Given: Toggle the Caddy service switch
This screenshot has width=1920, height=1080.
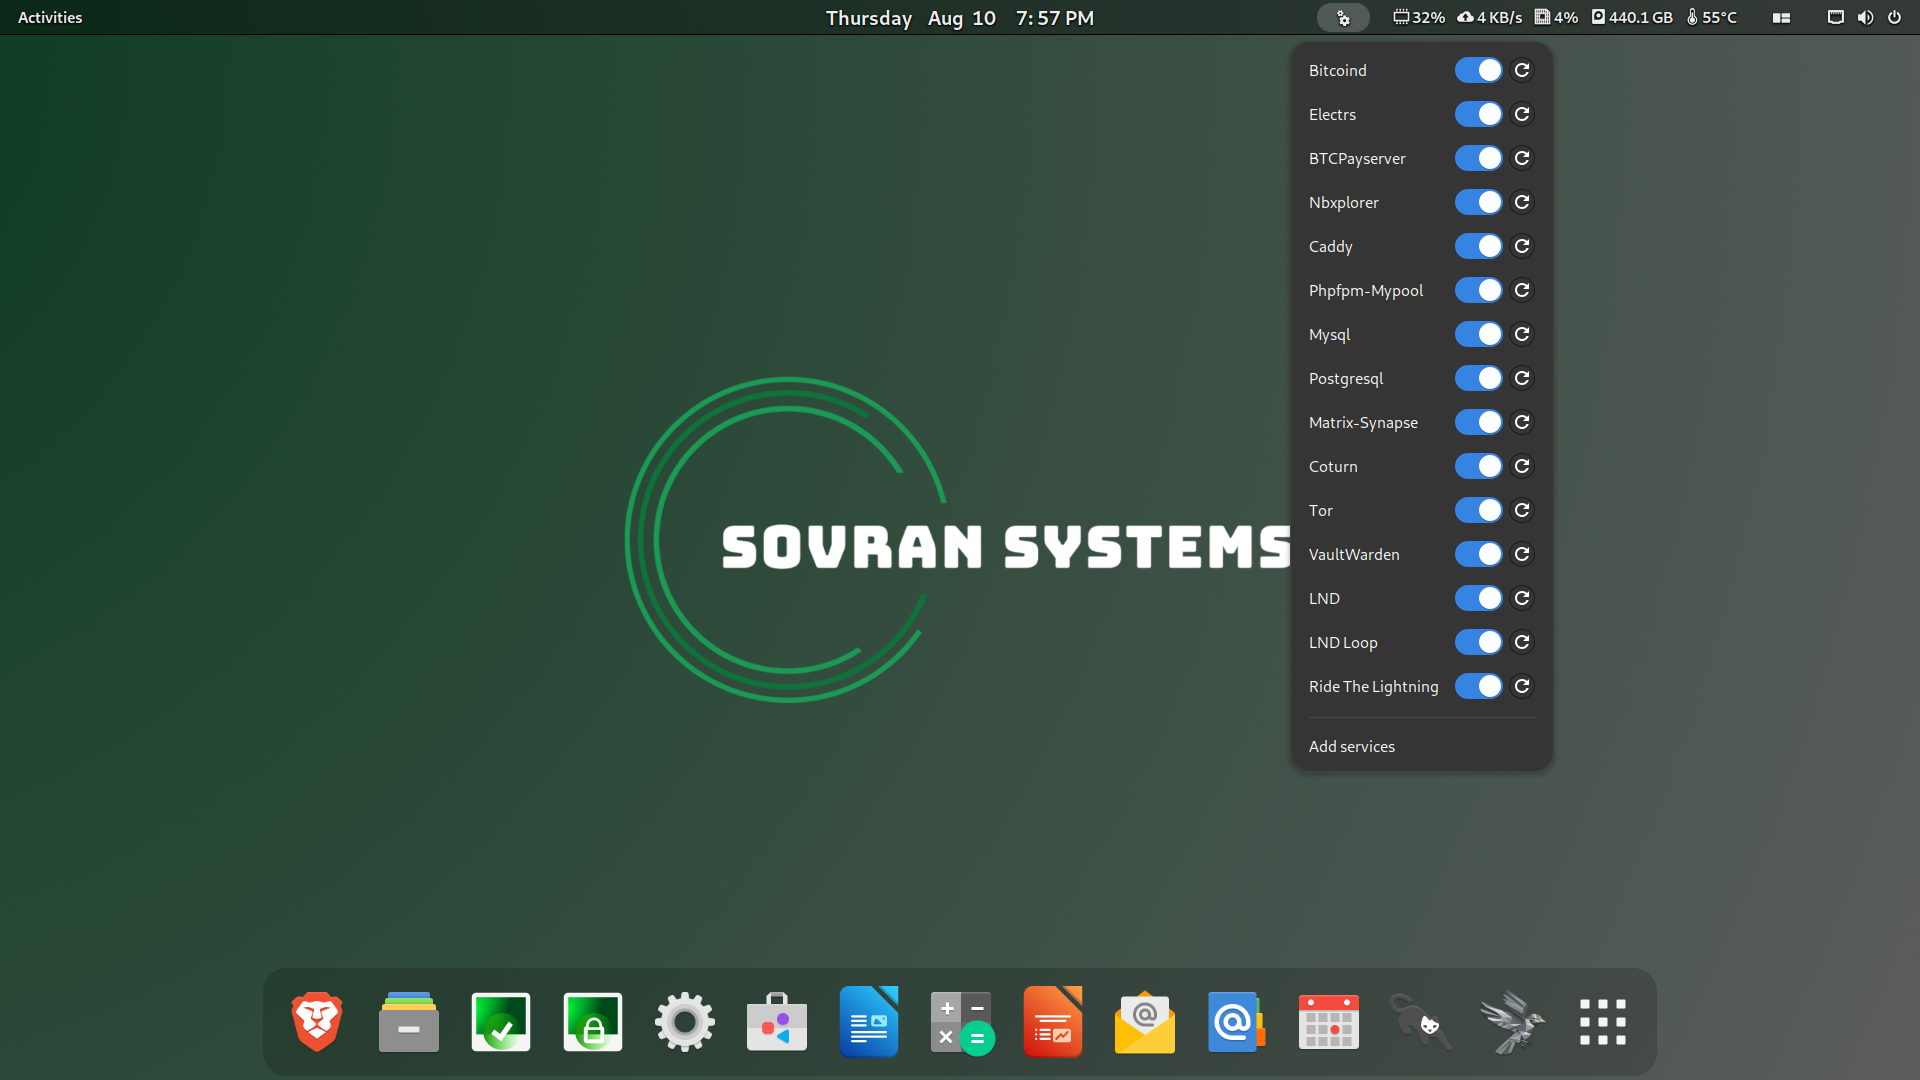Looking at the screenshot, I should click(x=1478, y=246).
